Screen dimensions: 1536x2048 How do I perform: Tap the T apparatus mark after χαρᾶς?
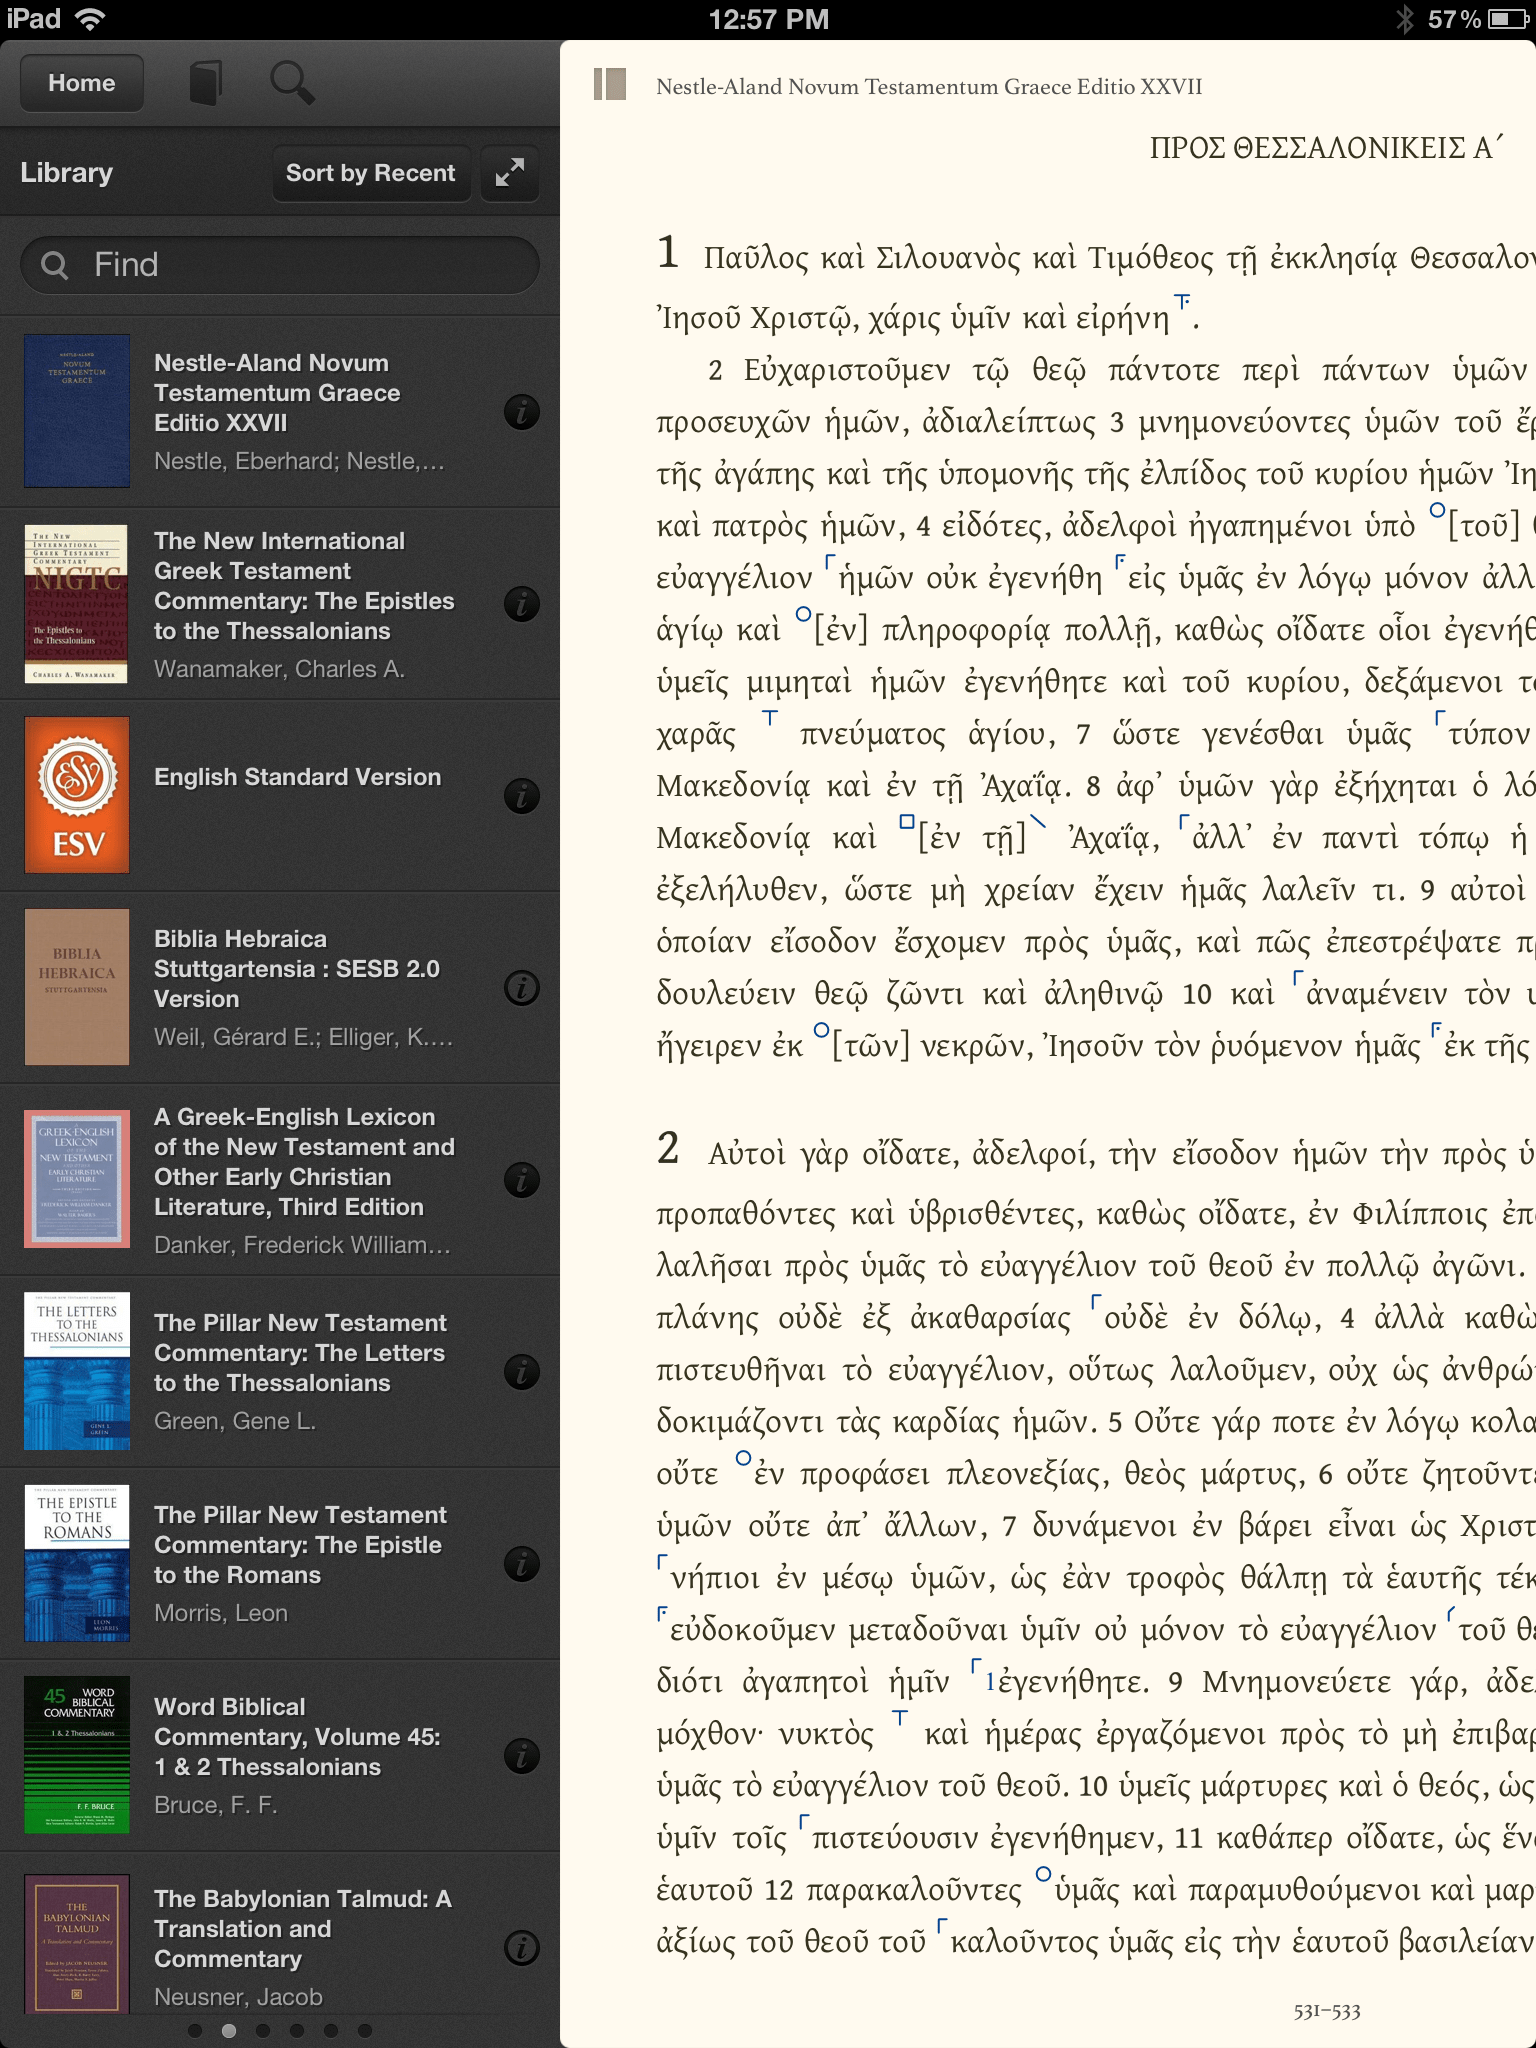(x=770, y=718)
